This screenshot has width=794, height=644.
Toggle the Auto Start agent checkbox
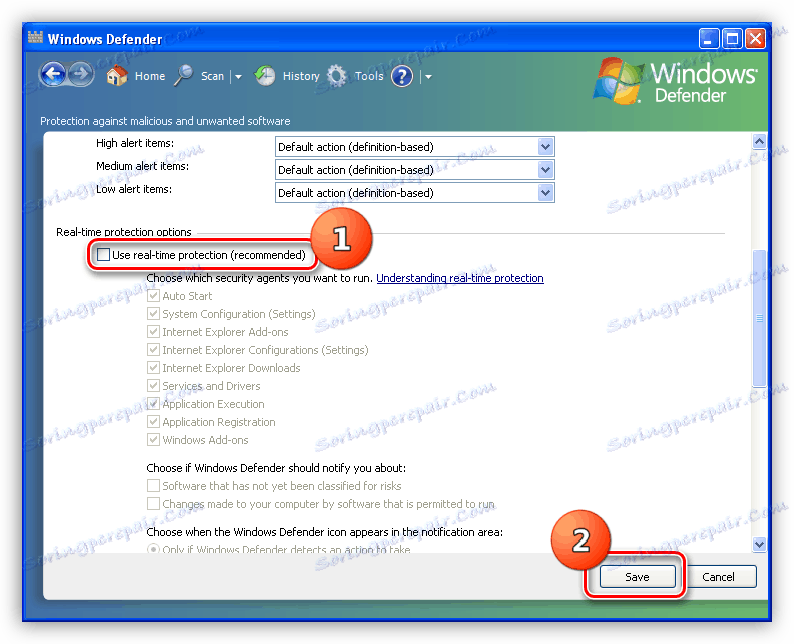153,296
